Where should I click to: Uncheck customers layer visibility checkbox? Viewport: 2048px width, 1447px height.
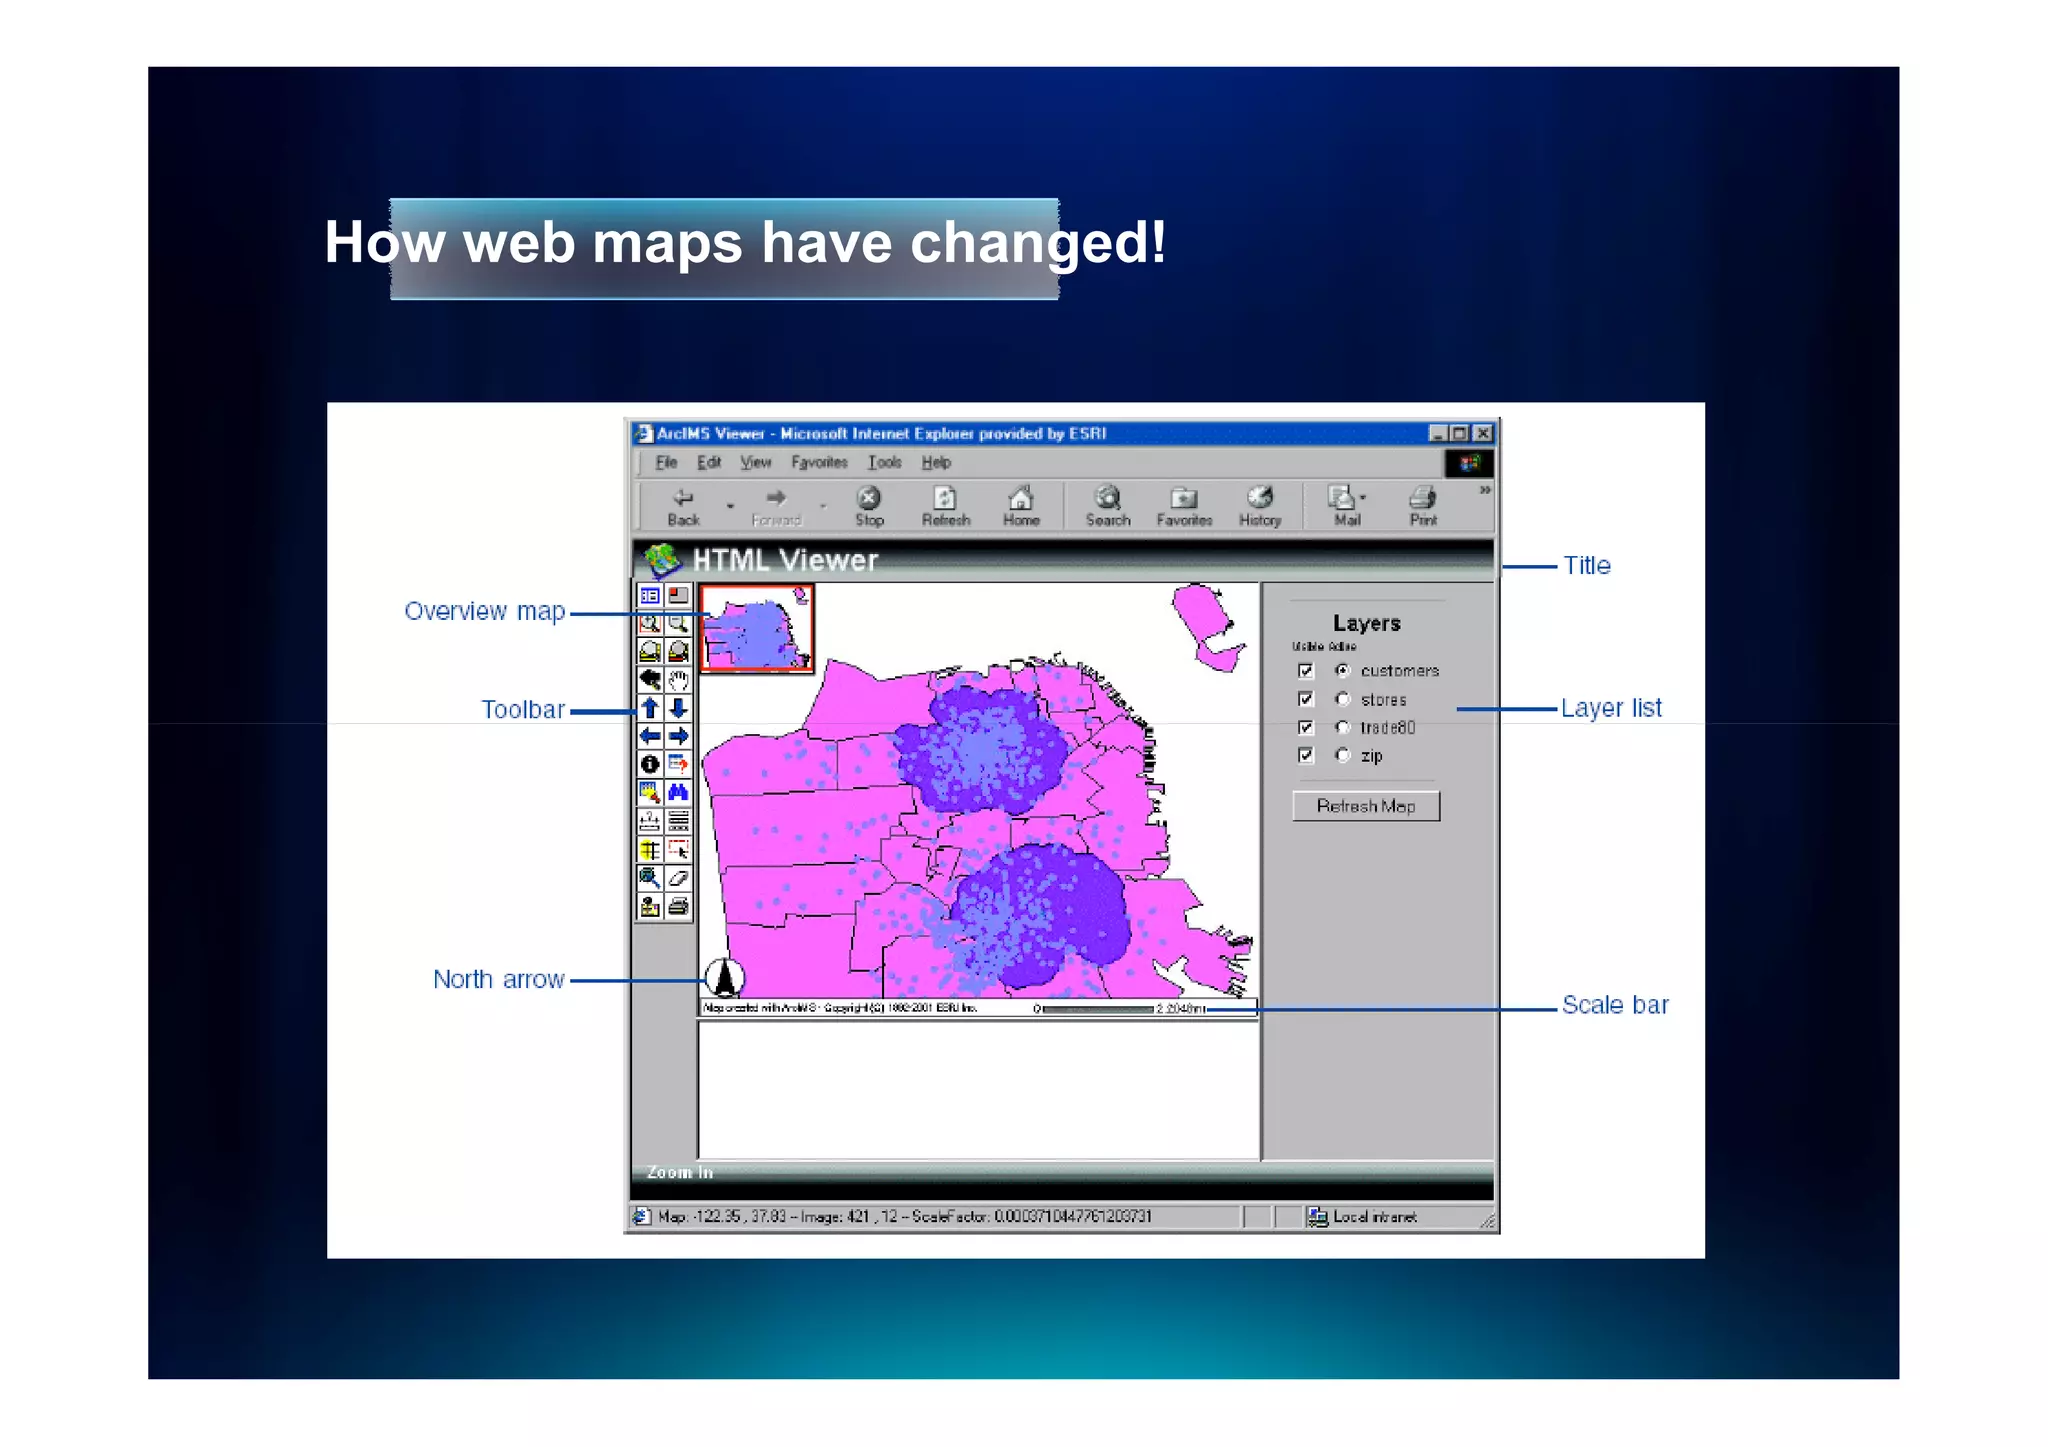click(x=1305, y=671)
